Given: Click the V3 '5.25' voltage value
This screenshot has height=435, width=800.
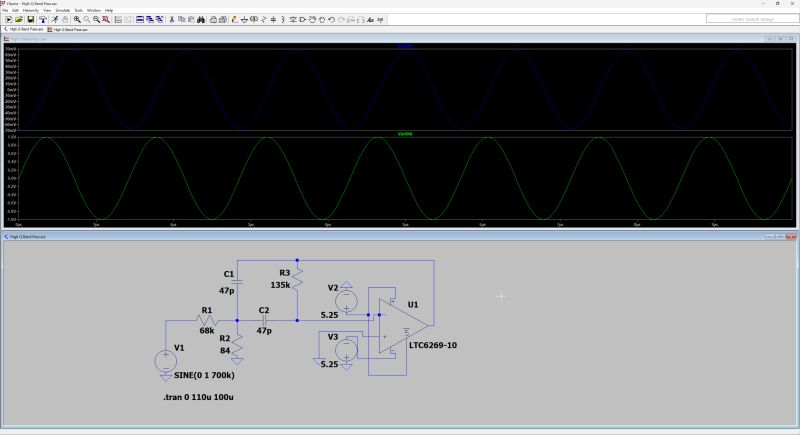Looking at the screenshot, I should coord(329,364).
